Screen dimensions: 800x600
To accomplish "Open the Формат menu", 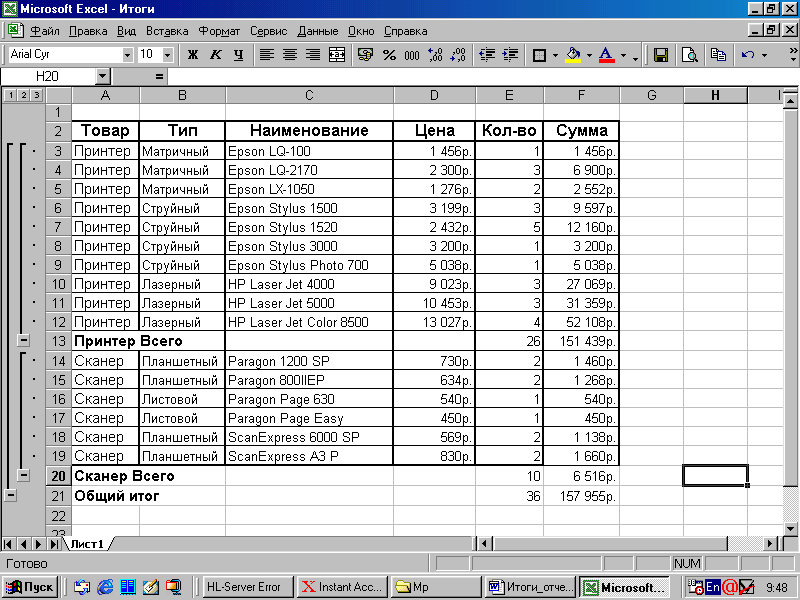I will tap(219, 31).
